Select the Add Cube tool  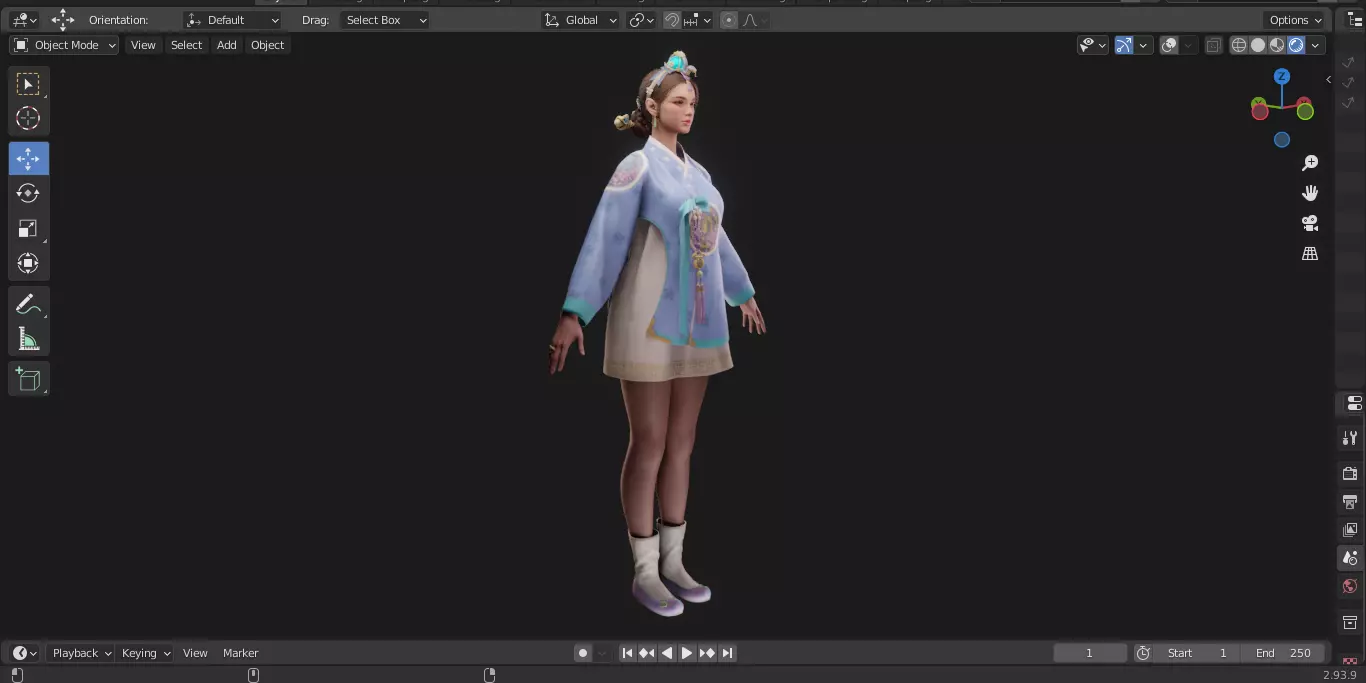click(28, 379)
